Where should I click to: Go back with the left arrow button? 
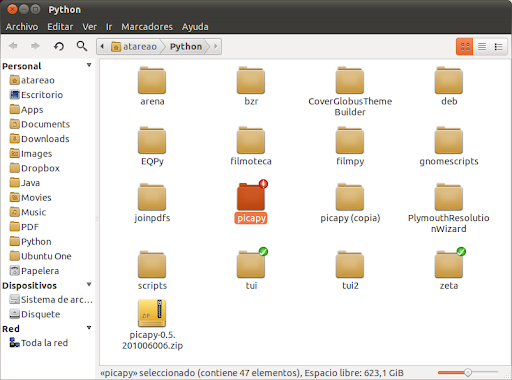[x=13, y=46]
